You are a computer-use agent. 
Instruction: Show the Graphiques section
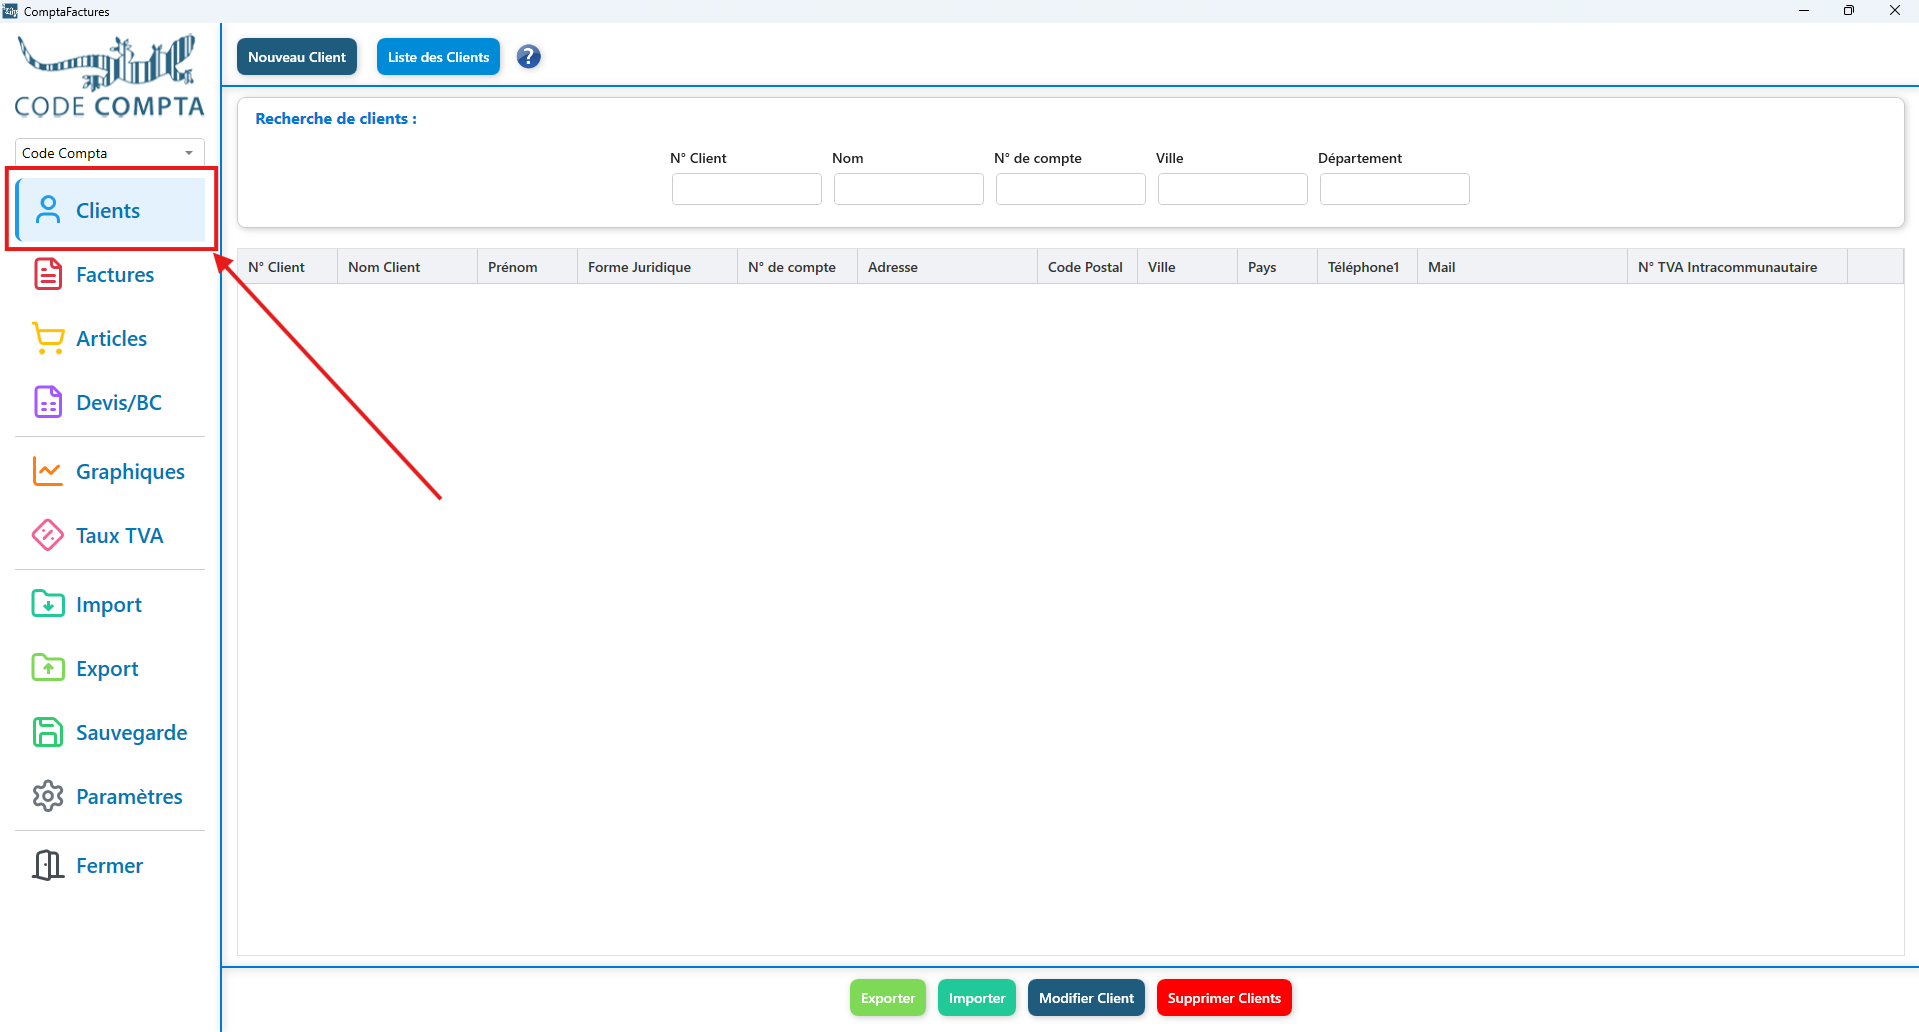coord(130,471)
